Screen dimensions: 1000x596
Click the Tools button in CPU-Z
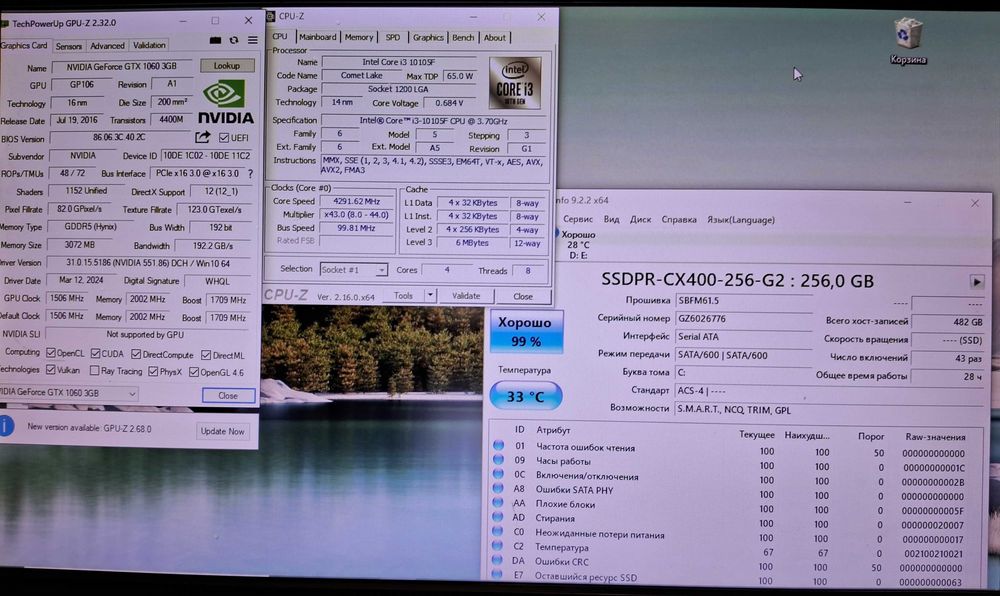[404, 295]
